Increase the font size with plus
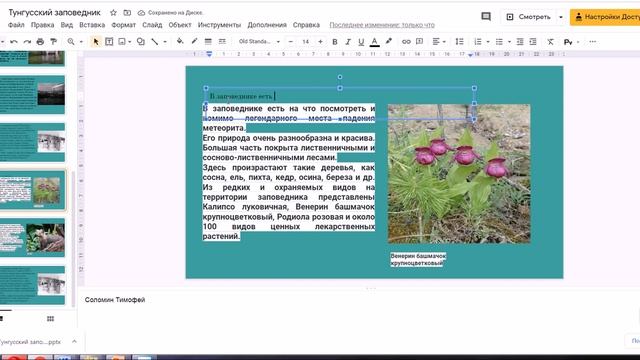The height and width of the screenshot is (360, 640). 320,42
